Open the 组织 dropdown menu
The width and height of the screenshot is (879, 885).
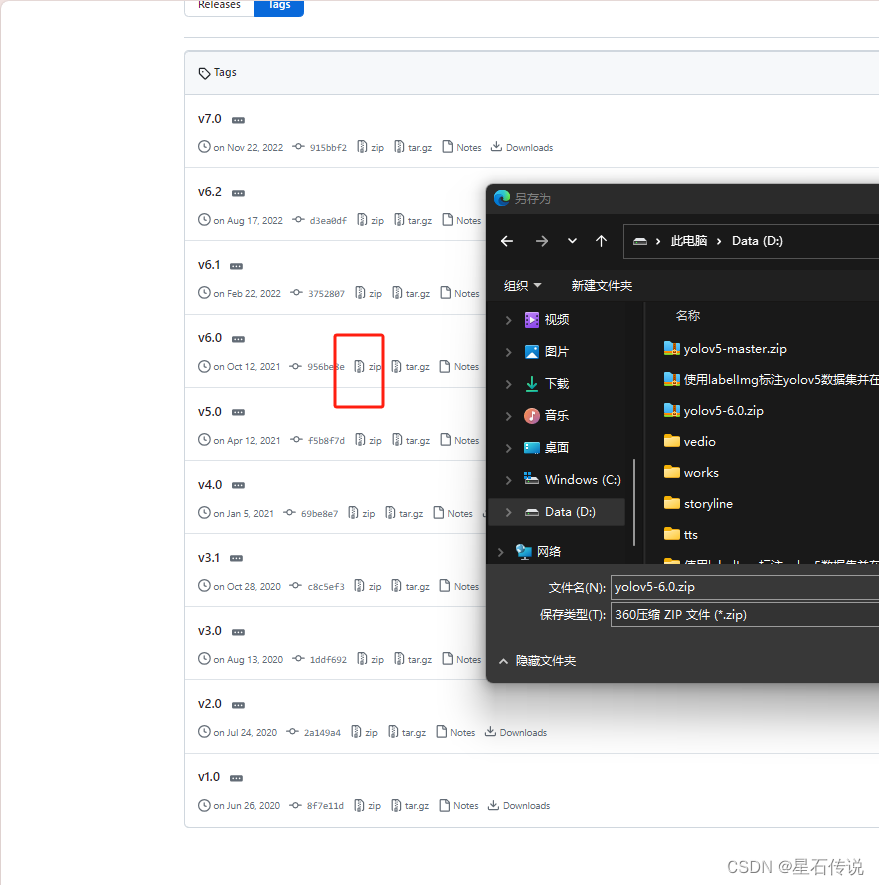tap(522, 286)
